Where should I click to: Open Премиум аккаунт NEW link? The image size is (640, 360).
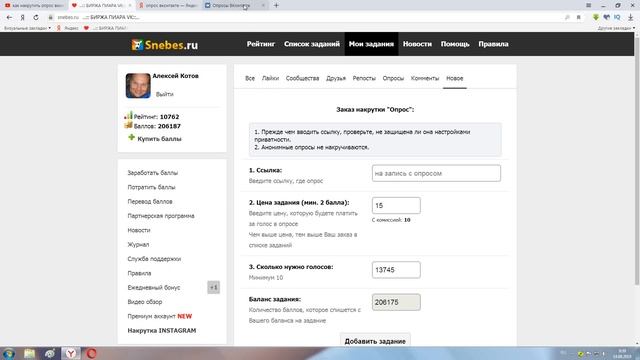(x=160, y=316)
